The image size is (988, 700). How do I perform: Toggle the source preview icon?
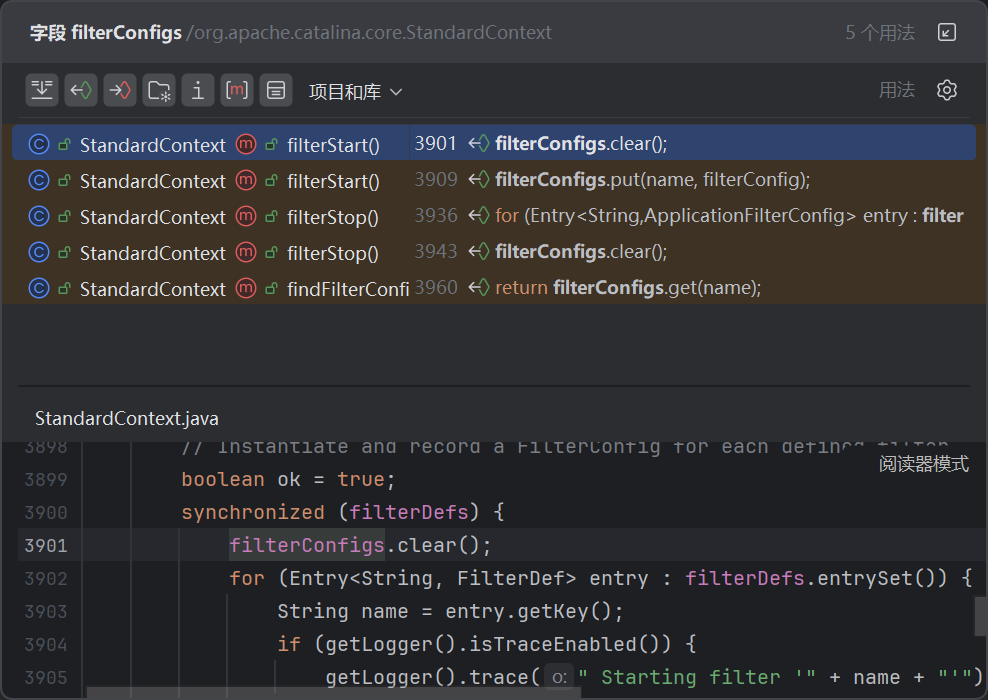276,91
